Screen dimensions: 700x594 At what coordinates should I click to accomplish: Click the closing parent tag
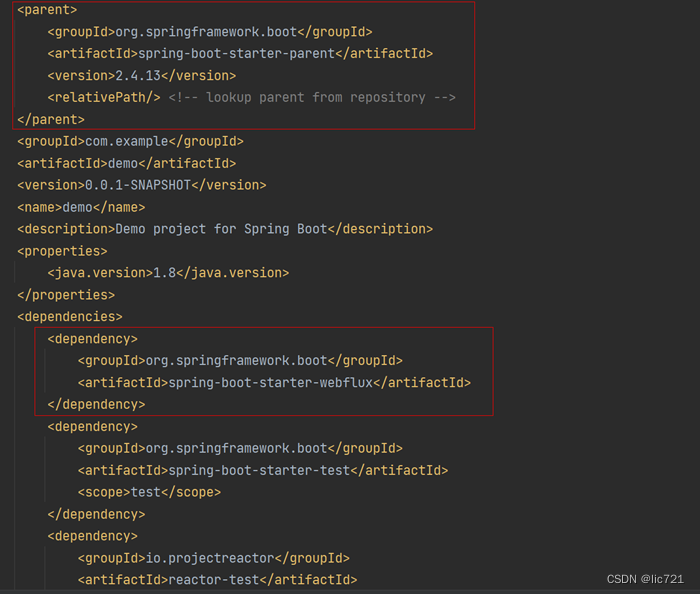(51, 120)
